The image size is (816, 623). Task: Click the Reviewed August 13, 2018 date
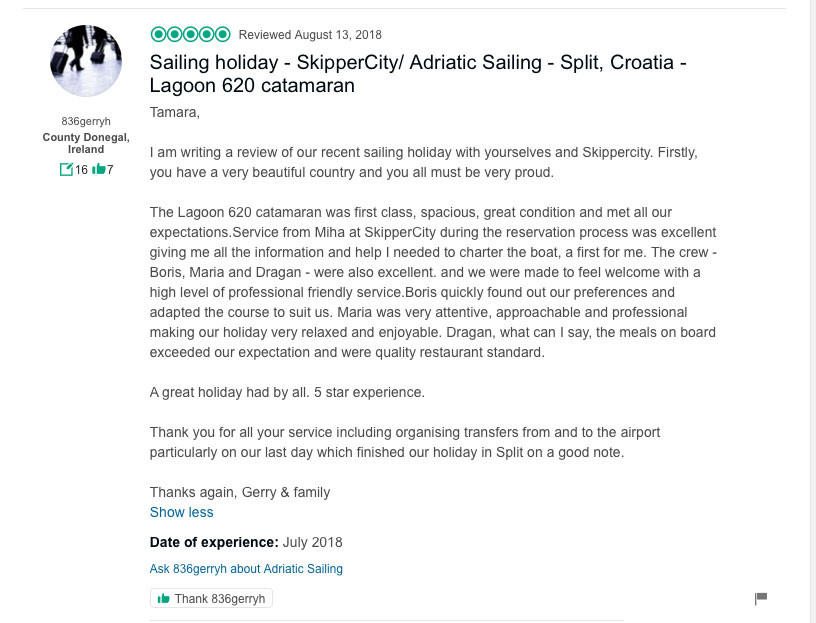point(310,35)
